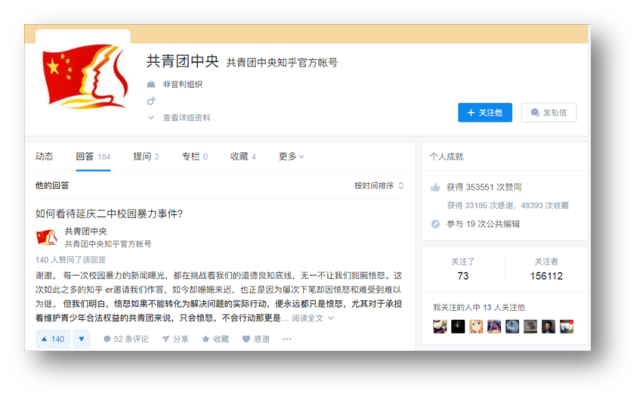Image resolution: width=640 pixels, height=400 pixels.
Task: Click the 13 人关注他 mutual followers link
Action: pyautogui.click(x=504, y=307)
